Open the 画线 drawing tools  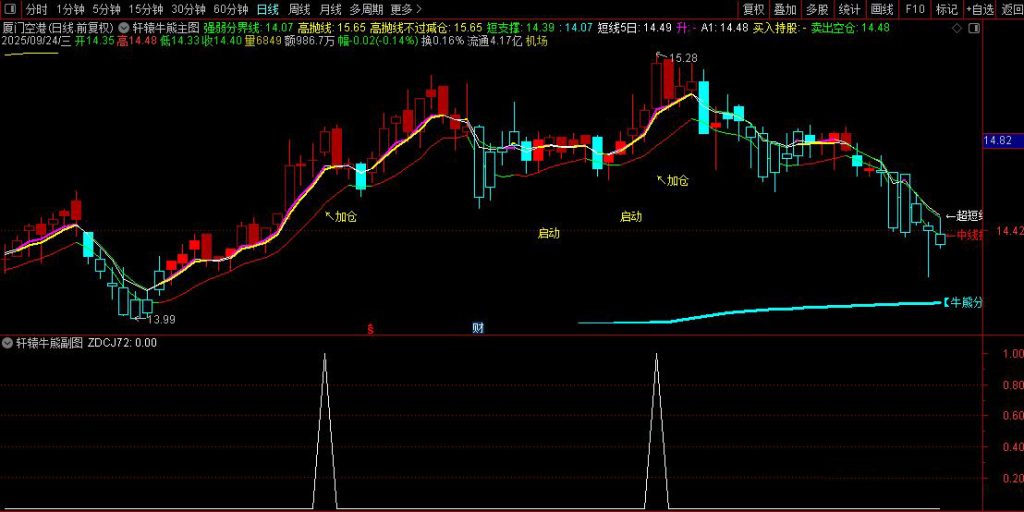(881, 9)
